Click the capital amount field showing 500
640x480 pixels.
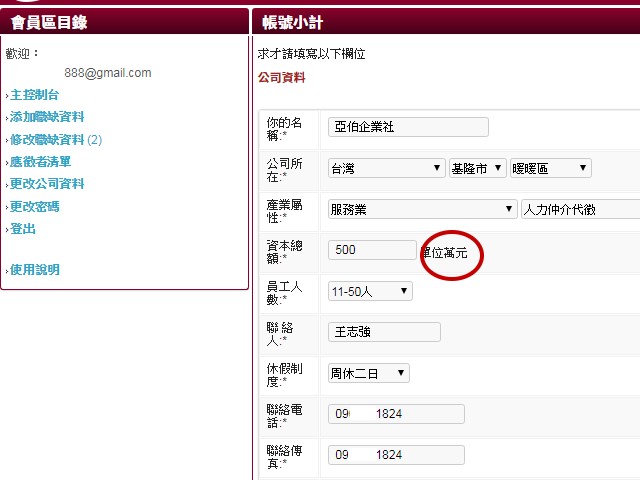click(x=372, y=250)
